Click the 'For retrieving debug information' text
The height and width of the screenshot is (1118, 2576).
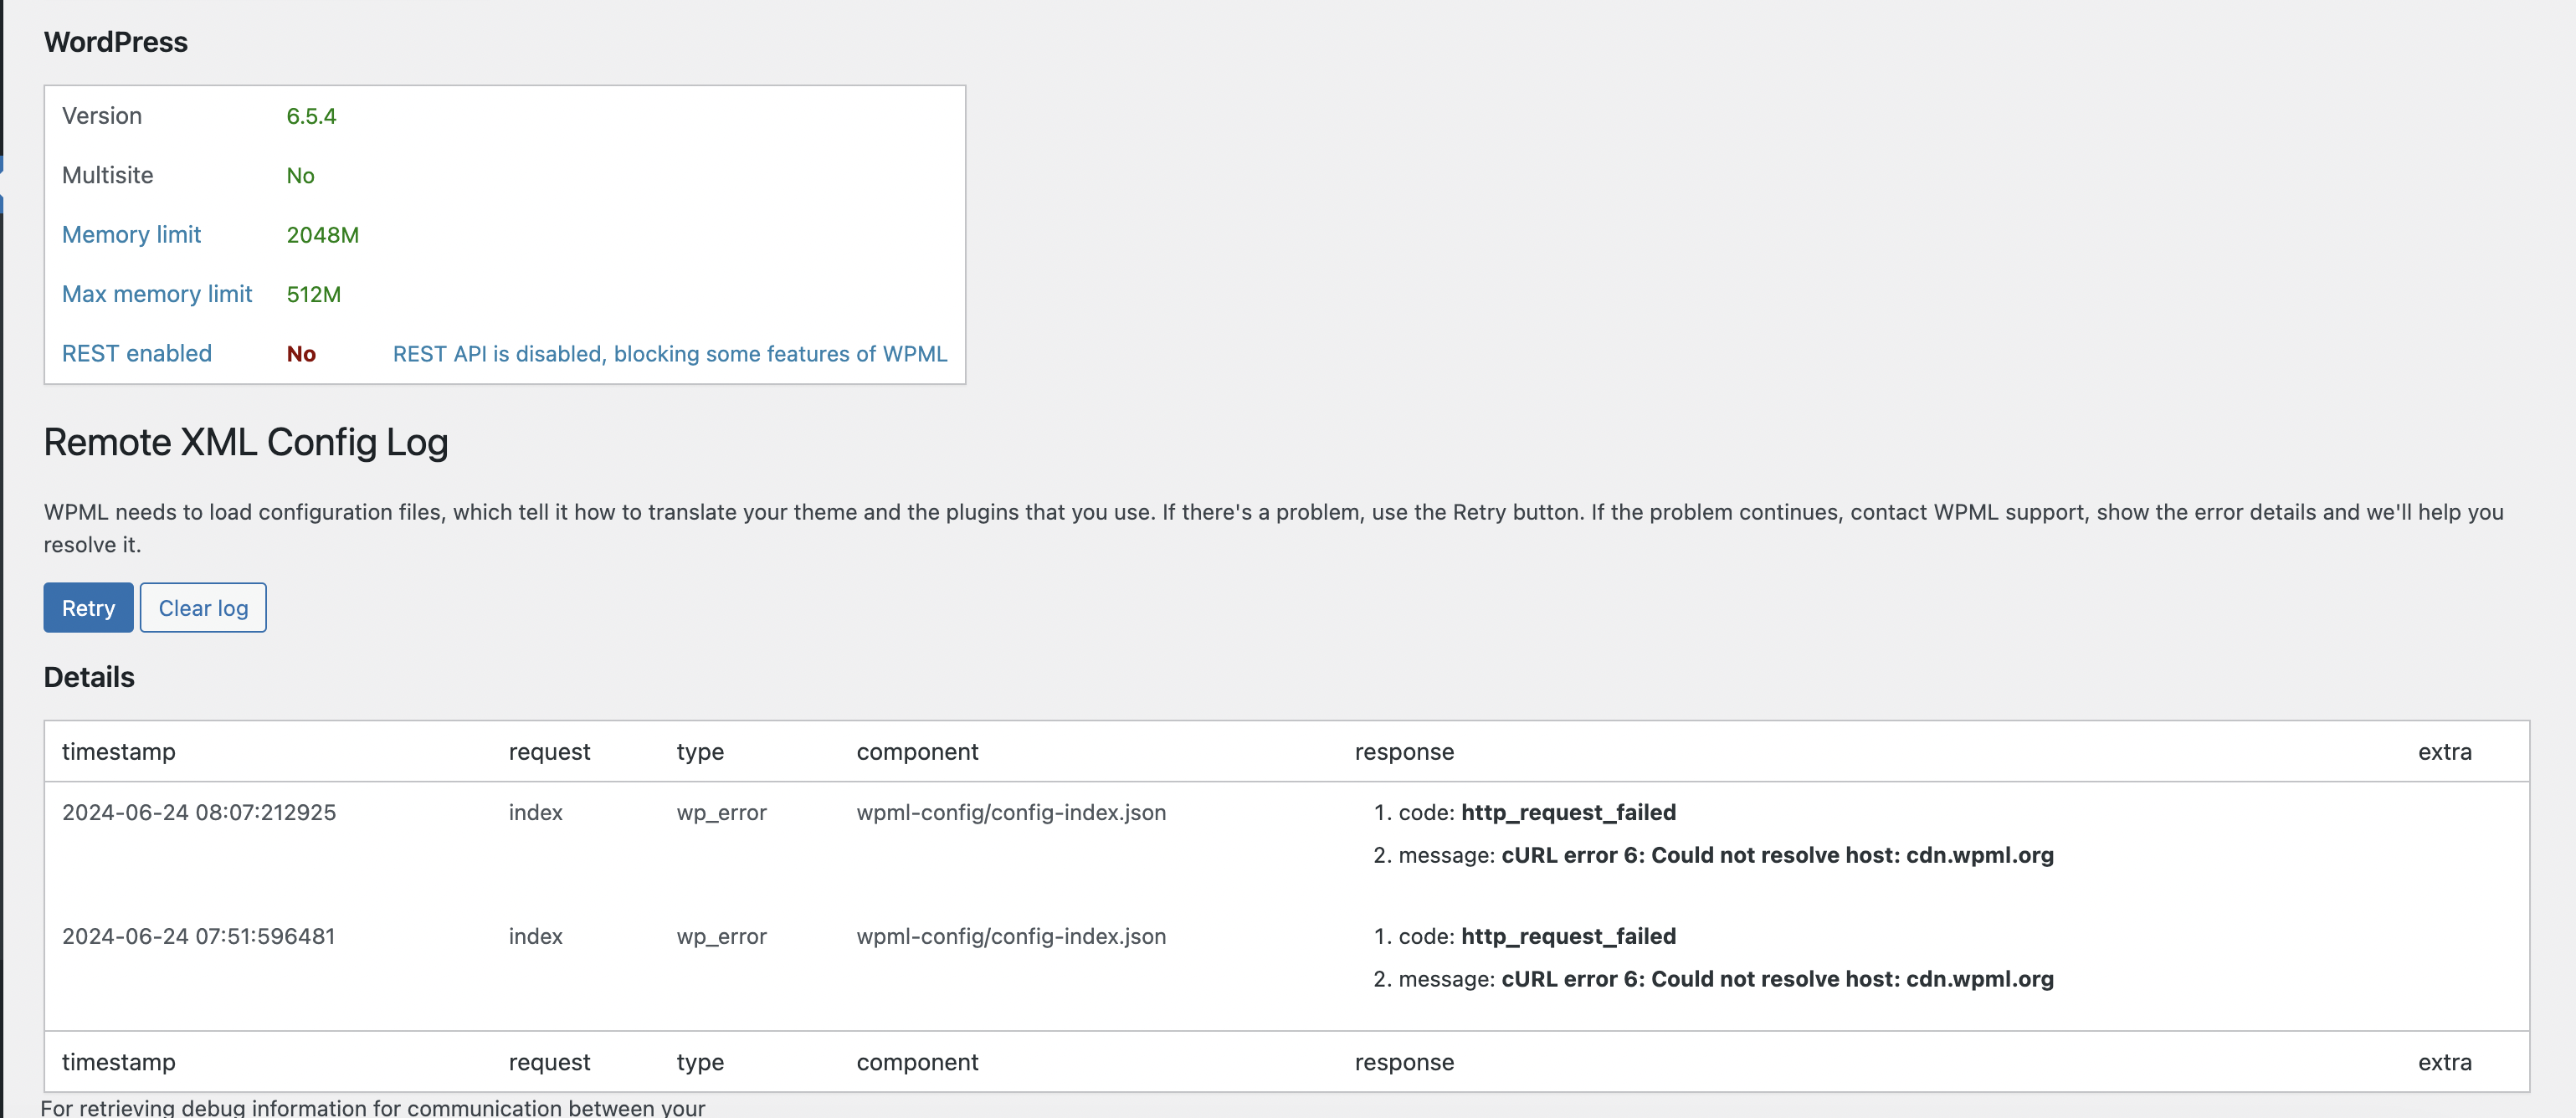373,1107
